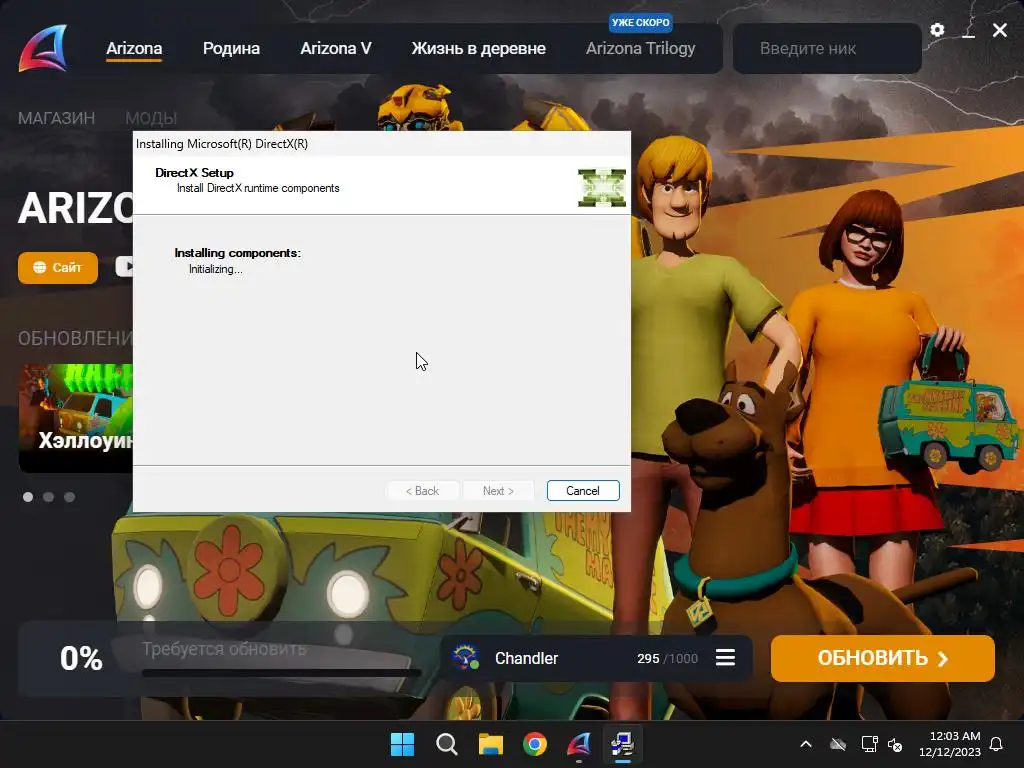Open the network tray icon
This screenshot has height=768, width=1024.
click(869, 744)
